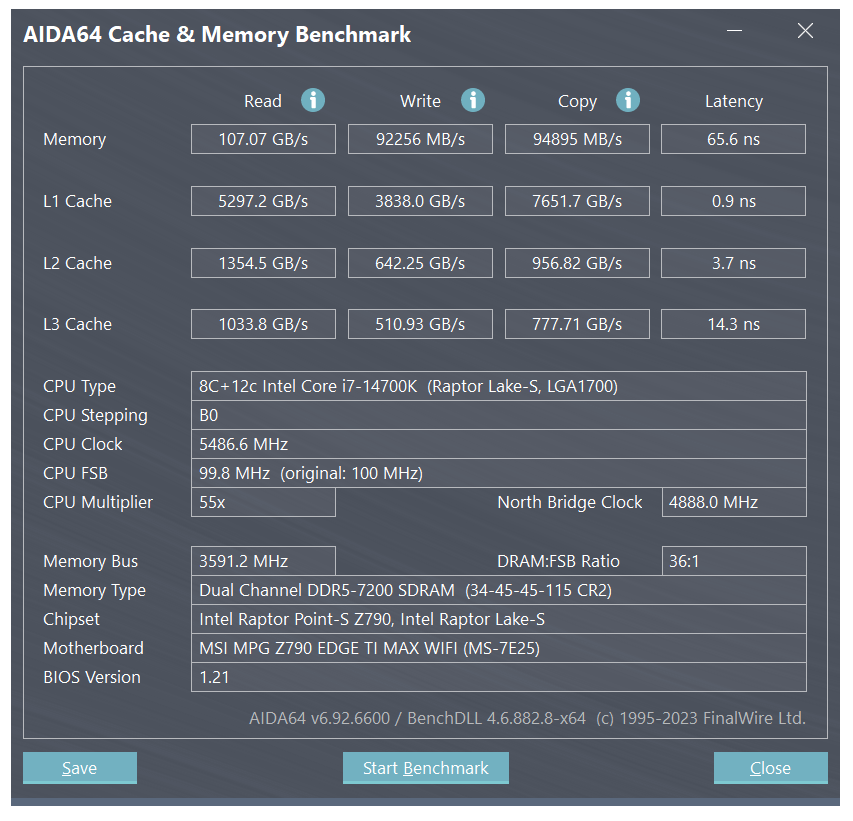The height and width of the screenshot is (821, 853).
Task: Select L1 Cache latency 0.9 ns
Action: pos(733,201)
